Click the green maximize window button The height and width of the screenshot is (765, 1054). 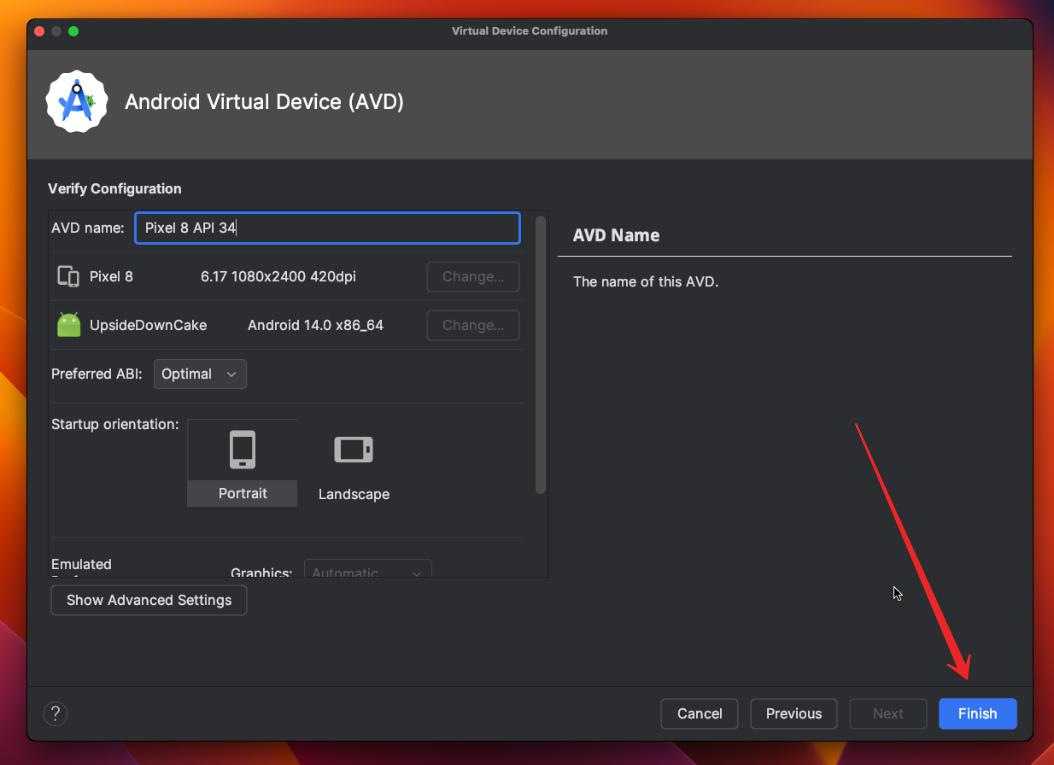73,31
